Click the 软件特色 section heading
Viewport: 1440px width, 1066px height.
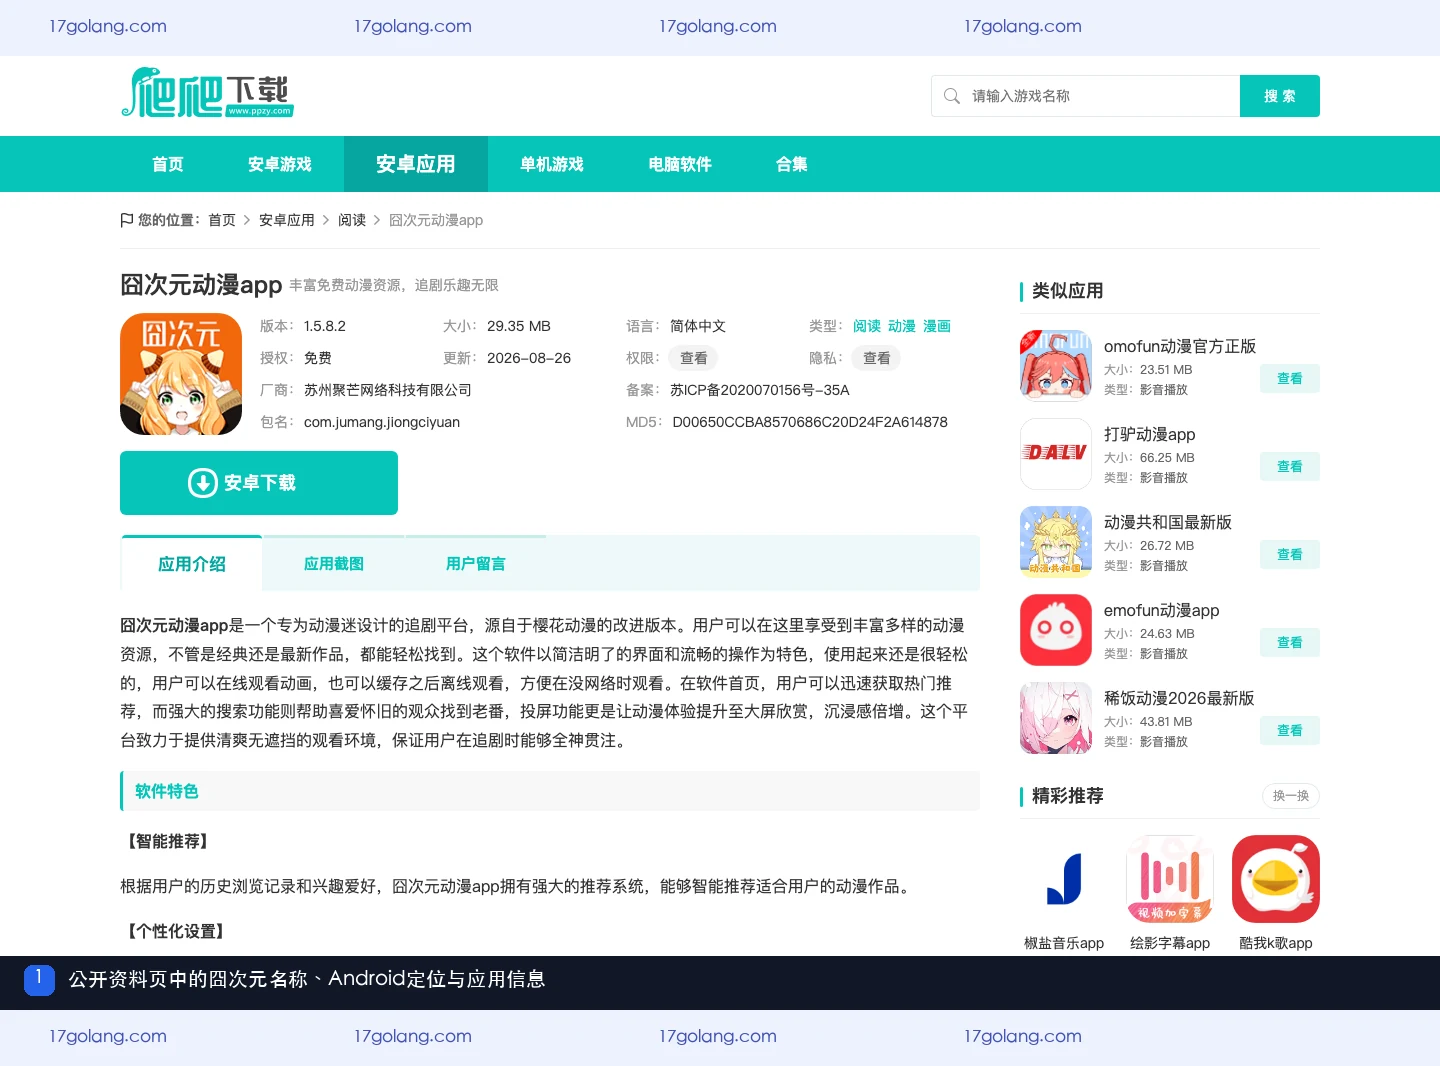[x=167, y=791]
